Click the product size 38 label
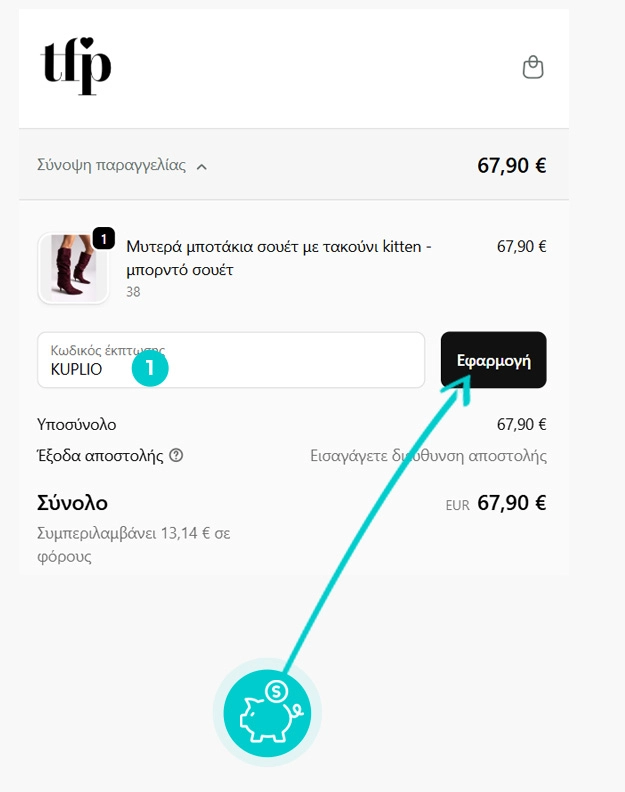The height and width of the screenshot is (792, 625). (x=133, y=292)
